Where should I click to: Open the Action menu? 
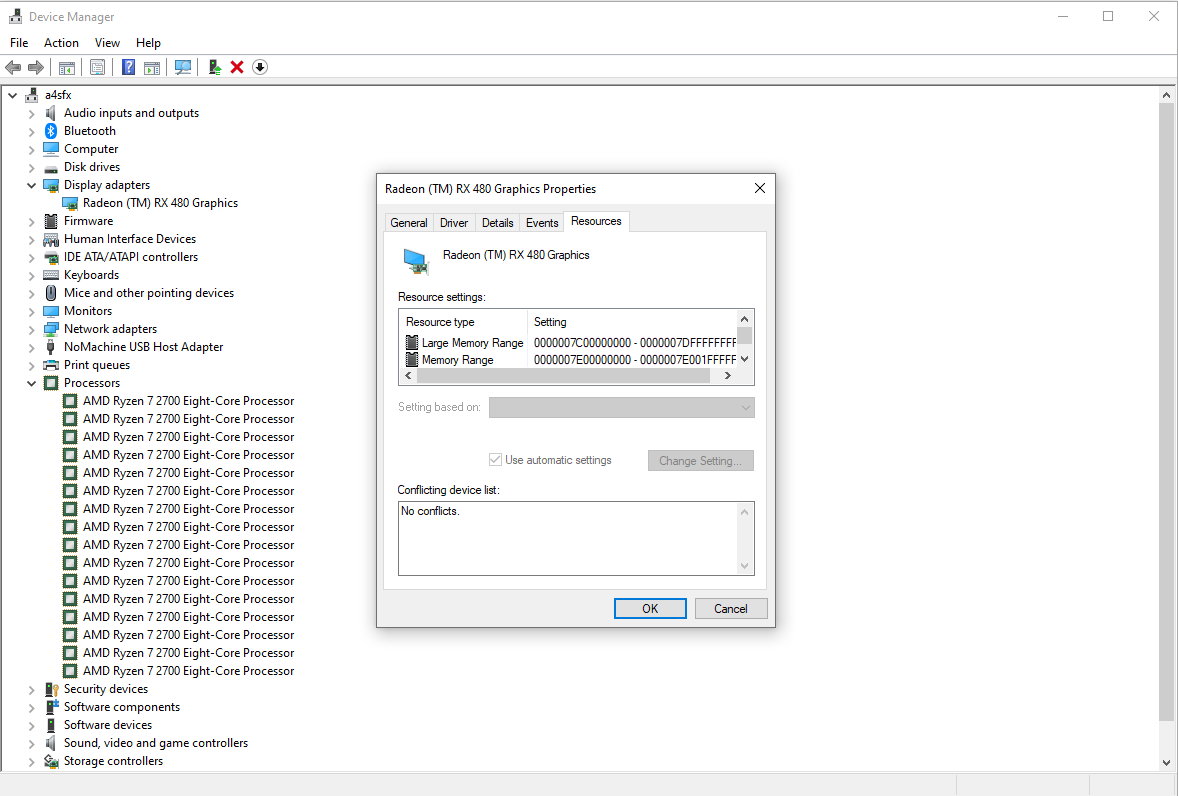[61, 43]
